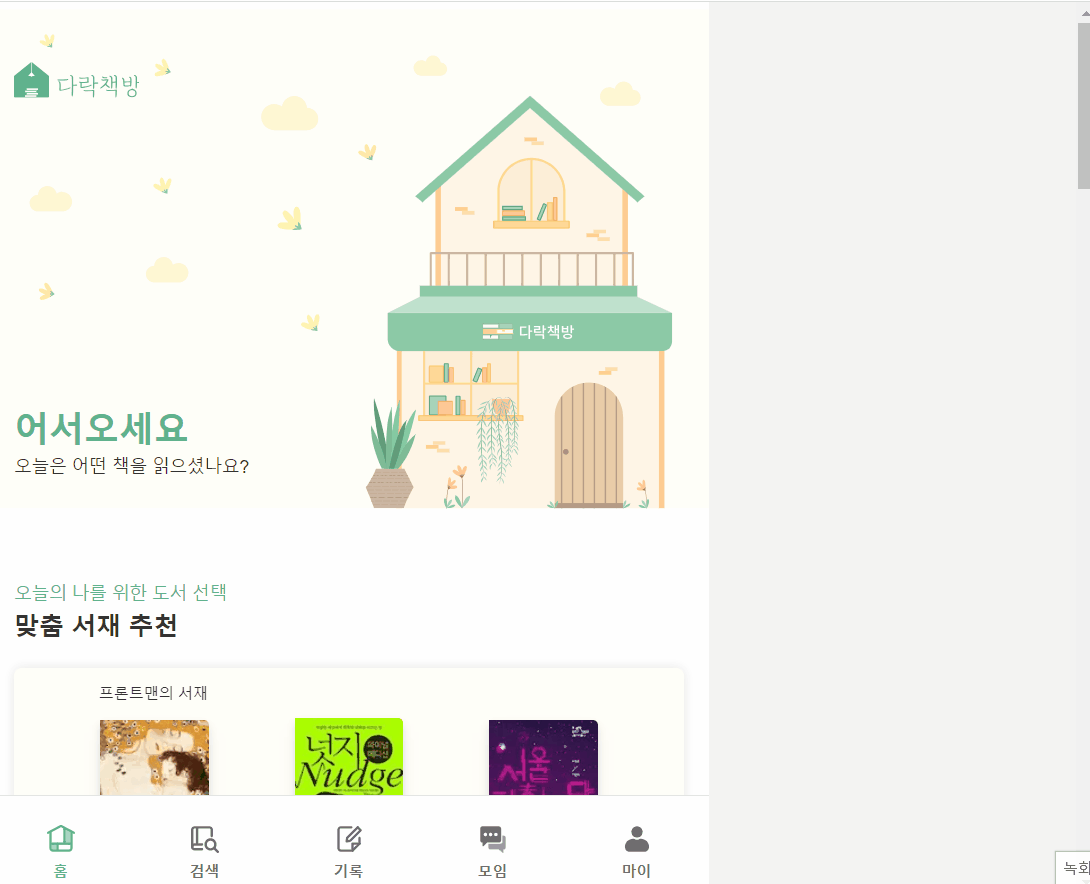Open the 검색 search icon
This screenshot has width=1090, height=884.
tap(204, 839)
